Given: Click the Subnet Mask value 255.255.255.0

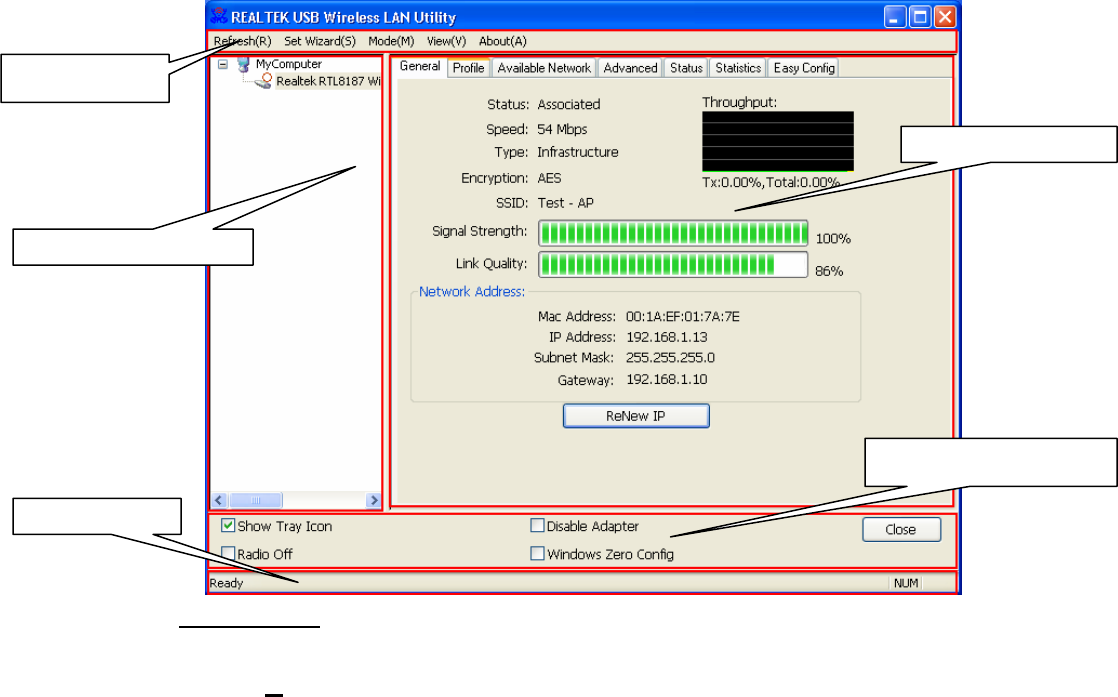Looking at the screenshot, I should [x=670, y=358].
